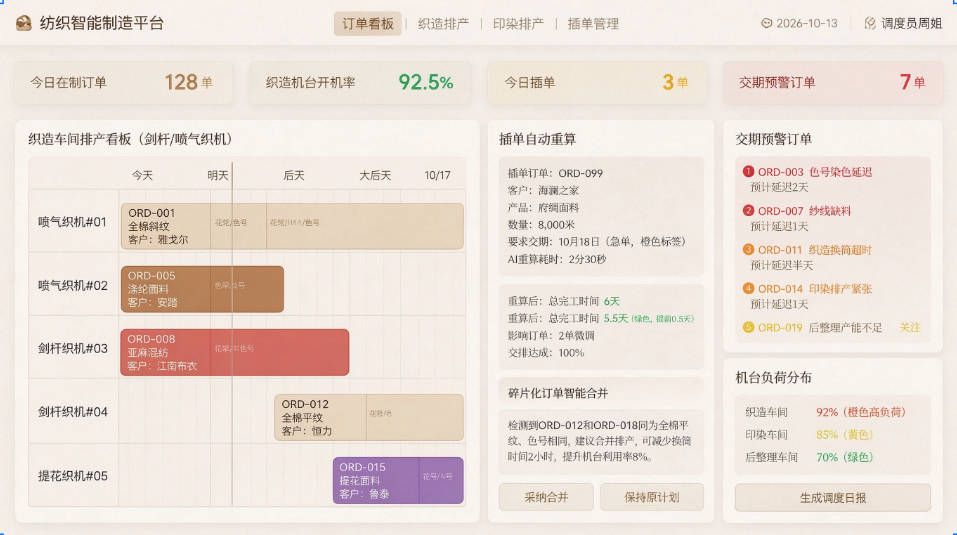Click the 碎片化订单智能合并 heading
Viewport: 957px width, 535px height.
point(557,393)
